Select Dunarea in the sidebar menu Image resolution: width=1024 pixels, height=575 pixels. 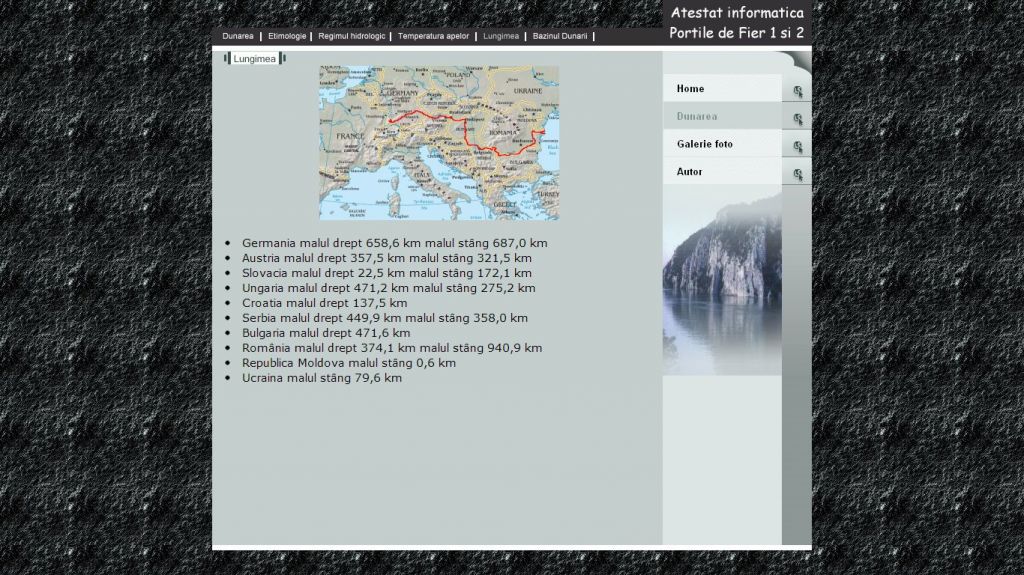697,117
